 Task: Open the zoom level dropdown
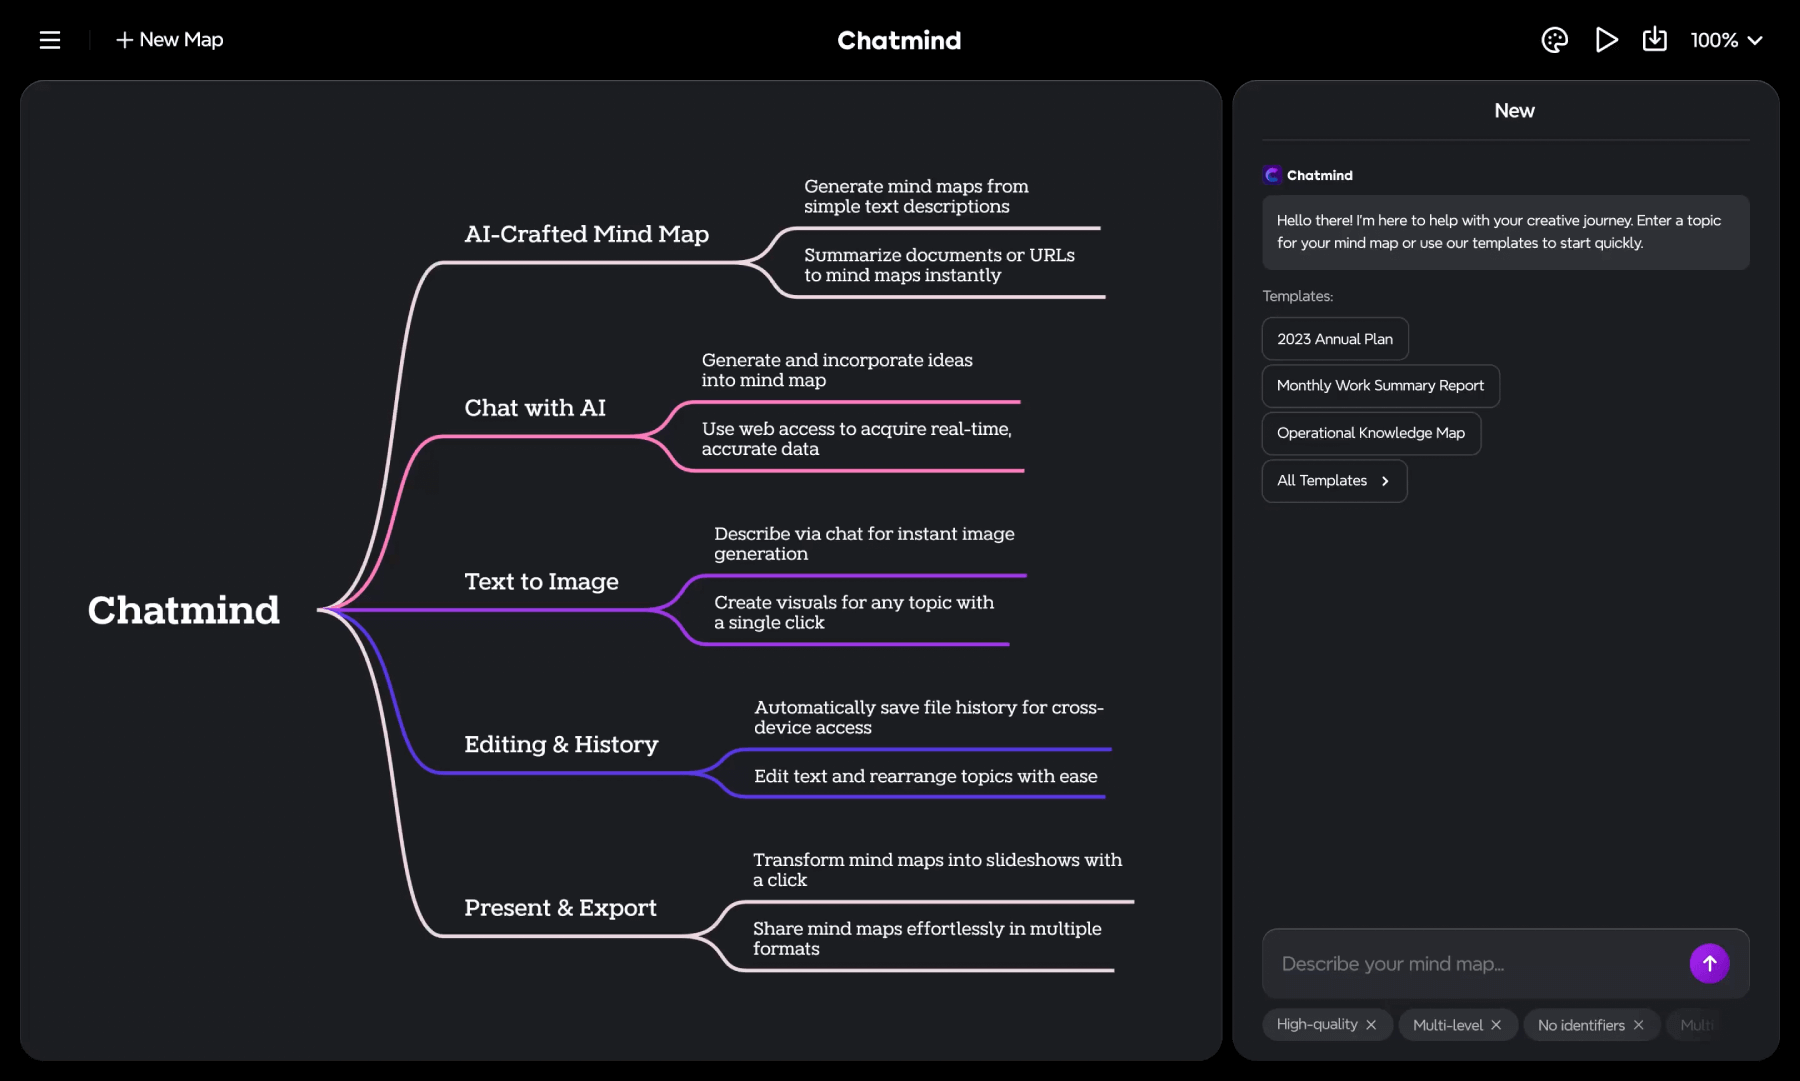[1727, 40]
